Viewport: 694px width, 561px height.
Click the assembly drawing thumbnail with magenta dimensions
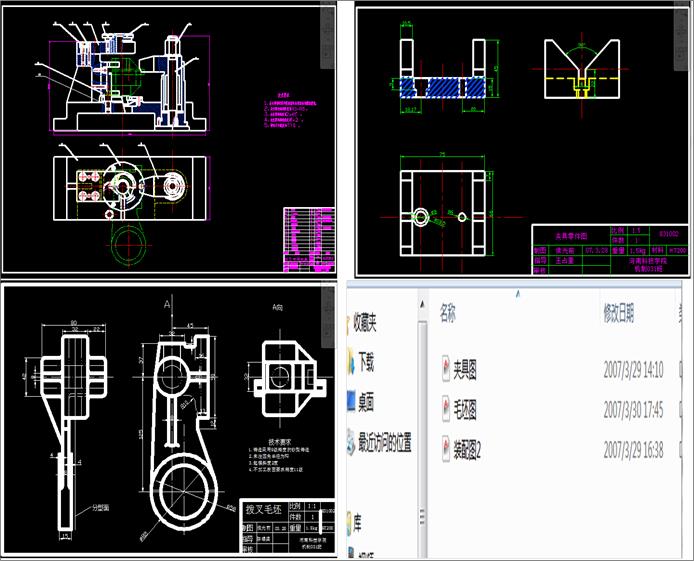[168, 140]
